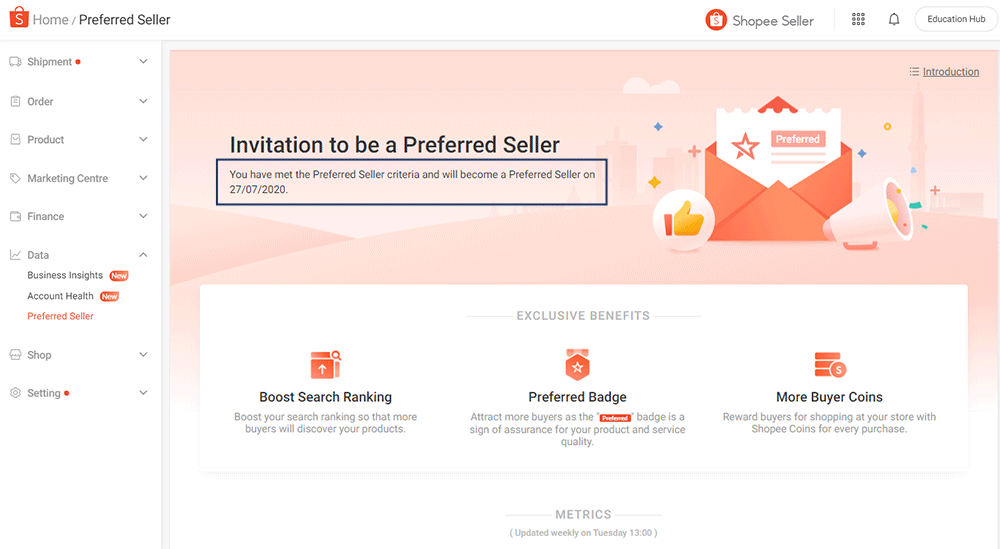The image size is (1000, 549).
Task: Jump to Introduction link
Action: click(950, 72)
